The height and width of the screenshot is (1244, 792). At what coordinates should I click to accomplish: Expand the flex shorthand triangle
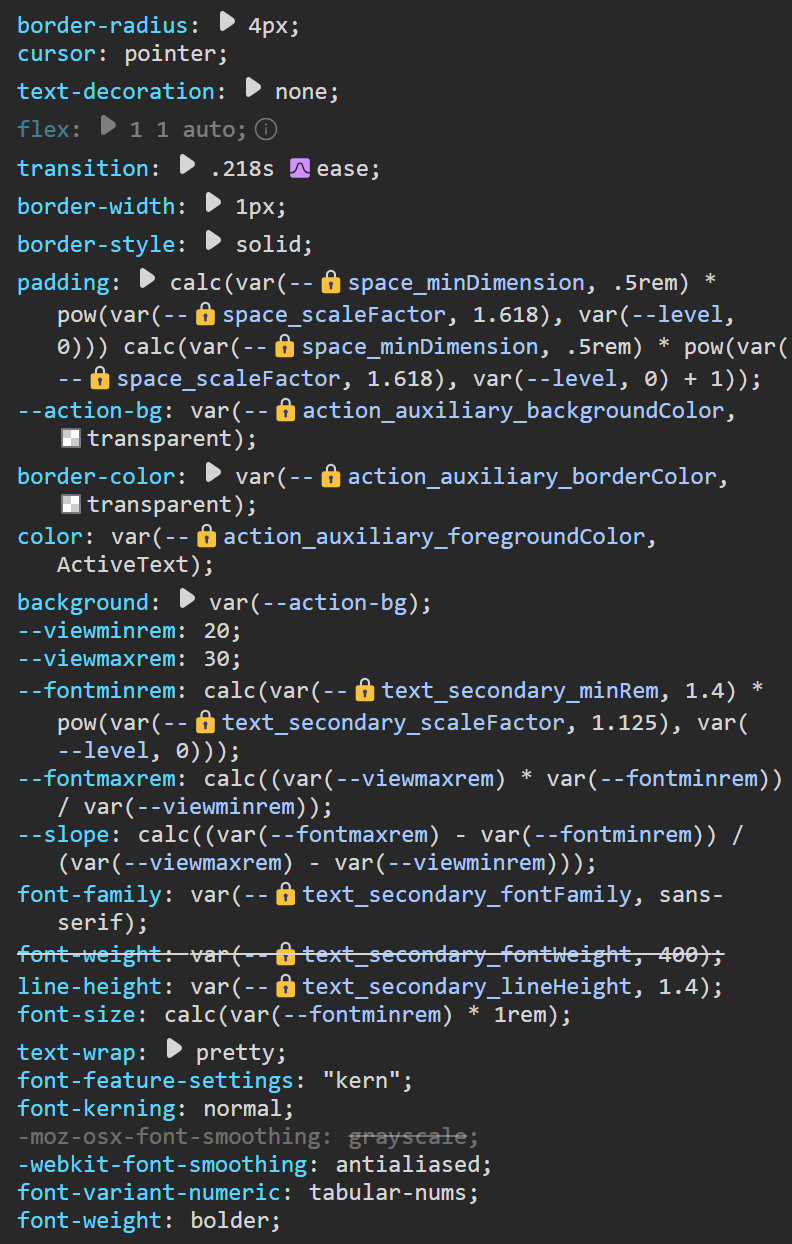click(x=109, y=127)
